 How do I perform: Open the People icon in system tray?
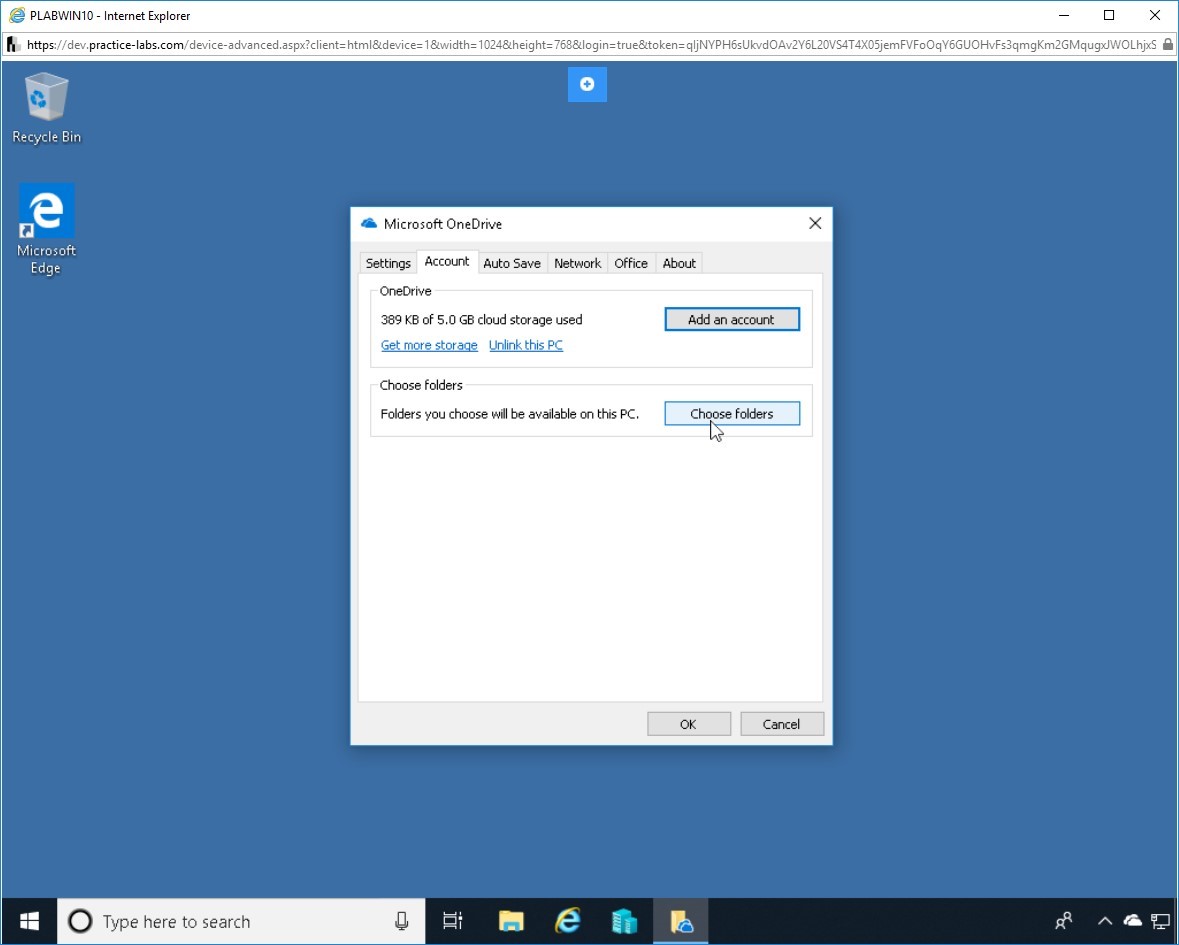[1063, 921]
